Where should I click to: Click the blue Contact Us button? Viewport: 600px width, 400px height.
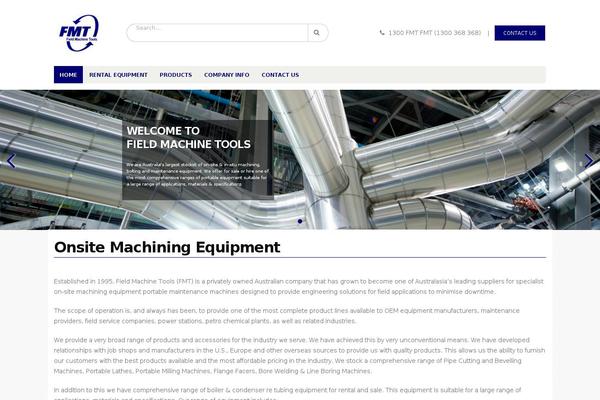click(x=520, y=33)
